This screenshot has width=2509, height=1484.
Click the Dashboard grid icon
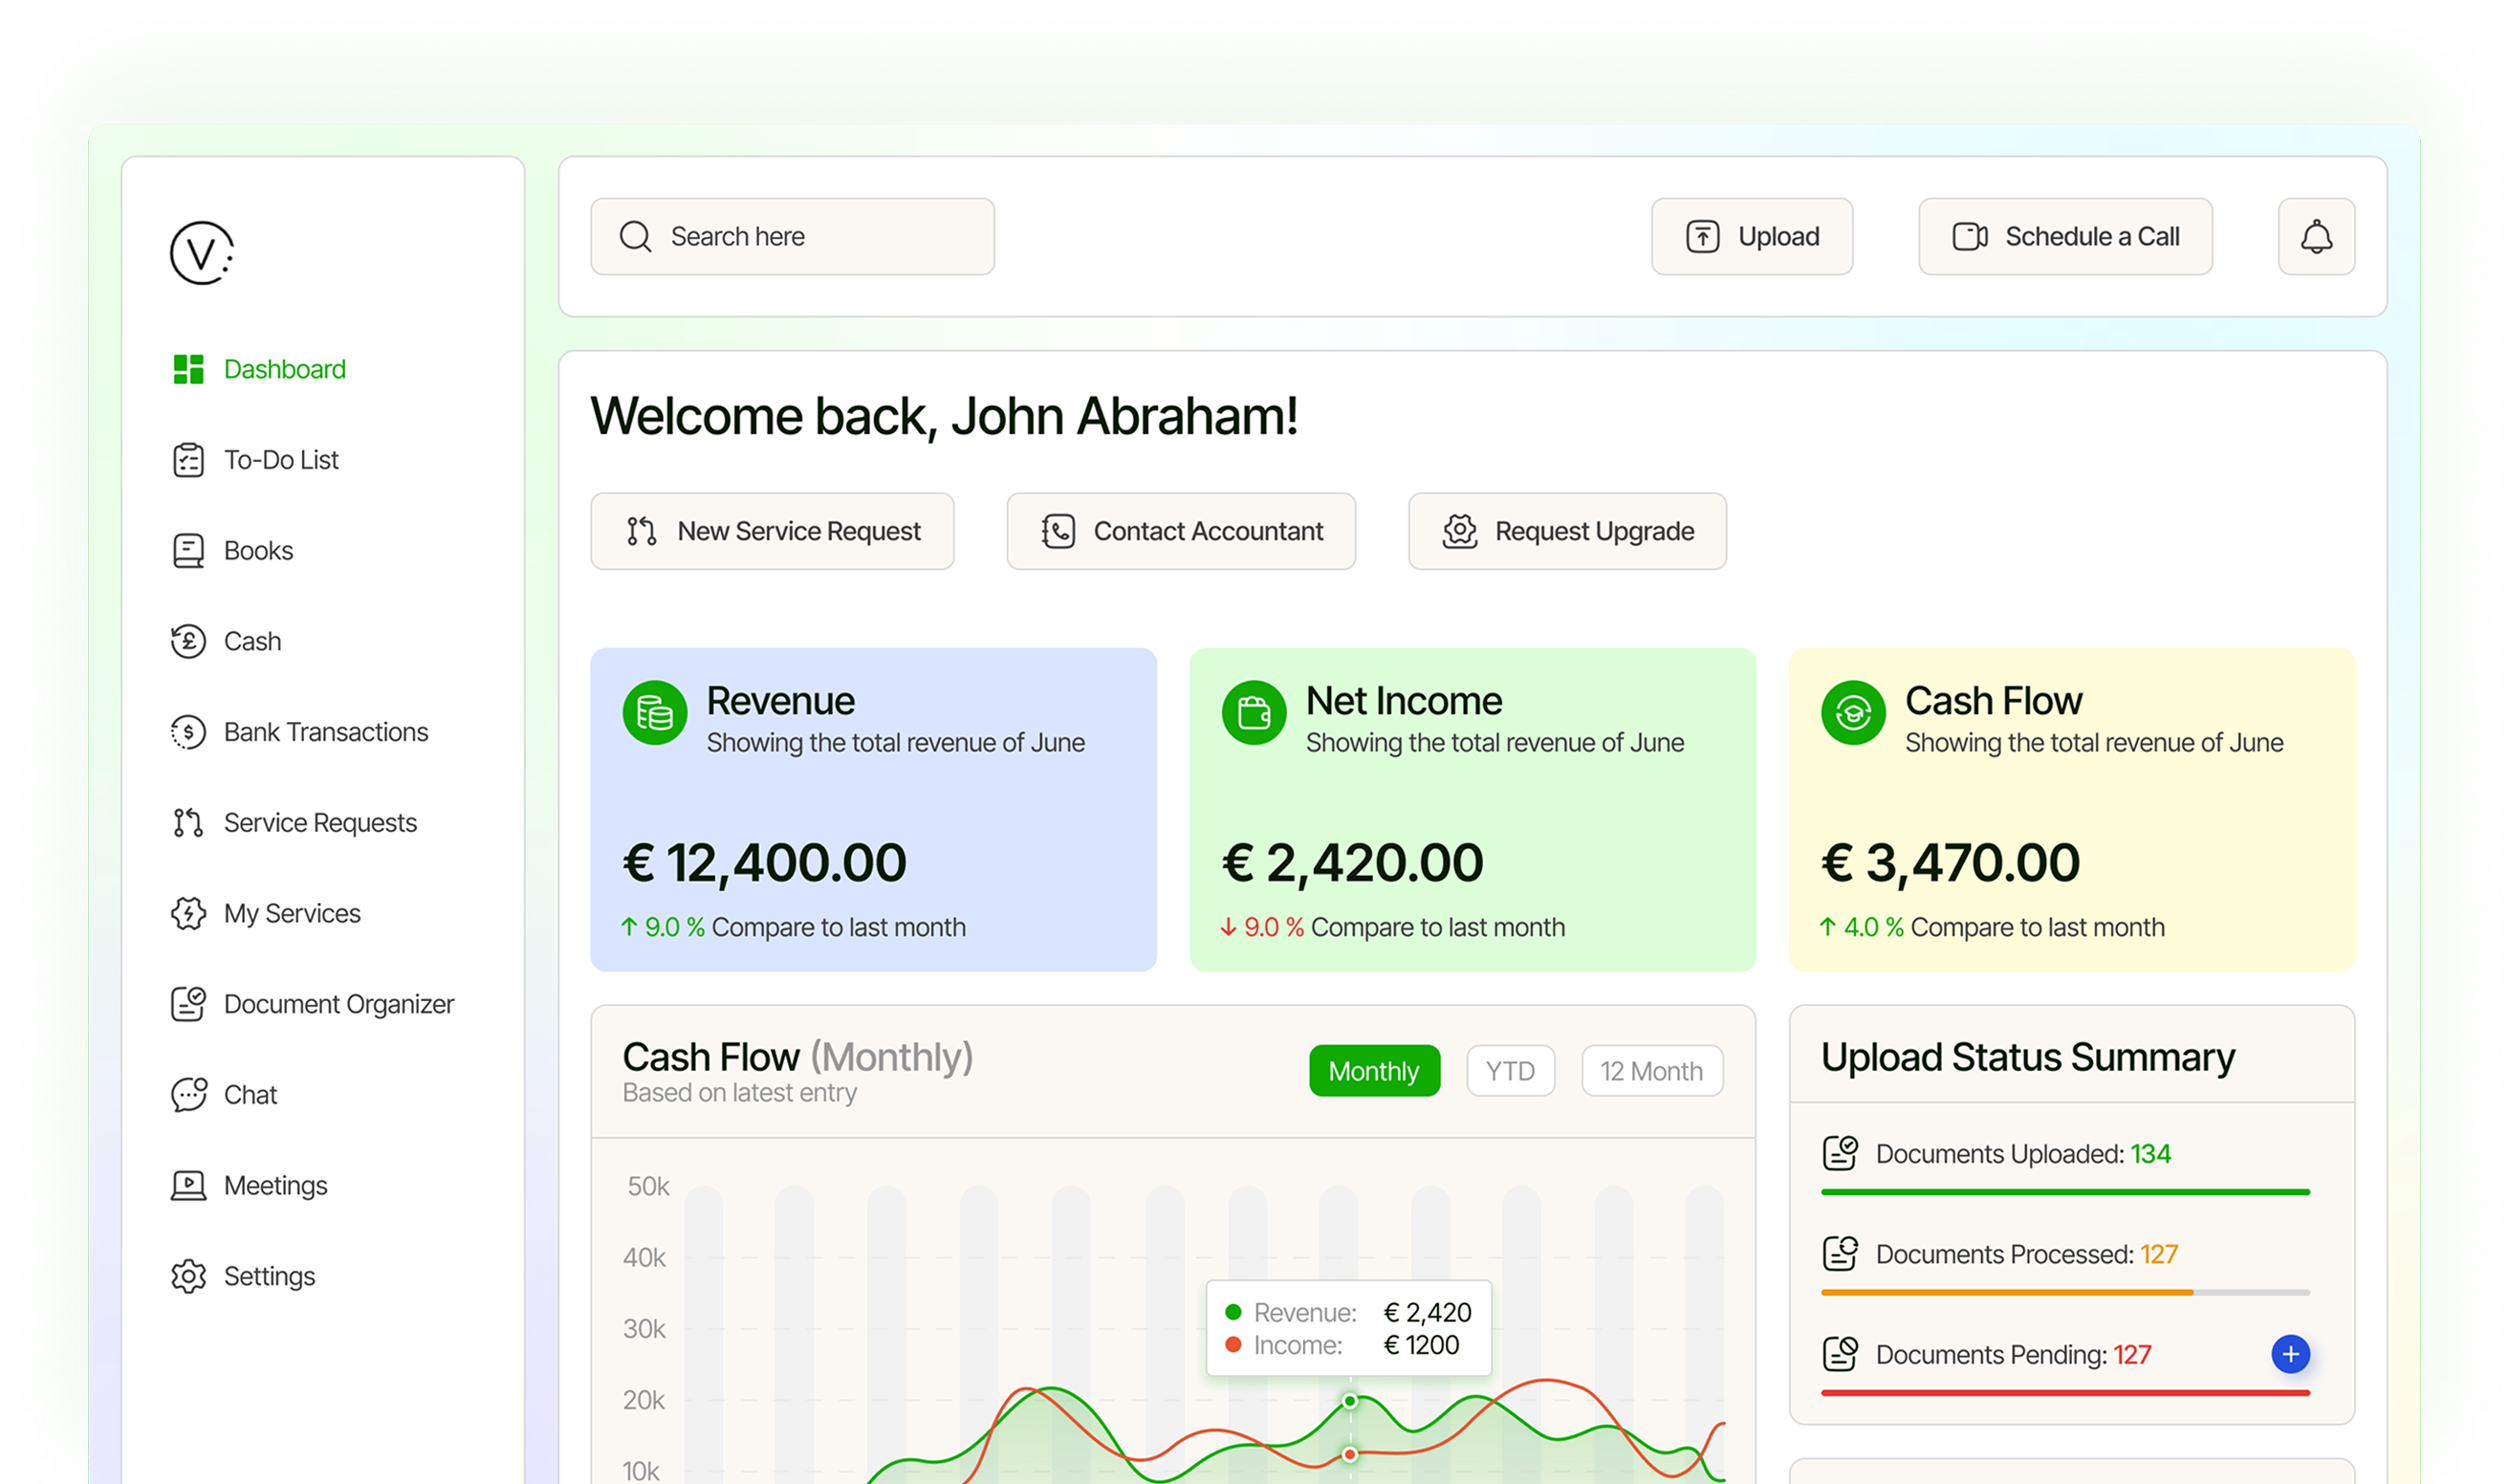(x=188, y=369)
